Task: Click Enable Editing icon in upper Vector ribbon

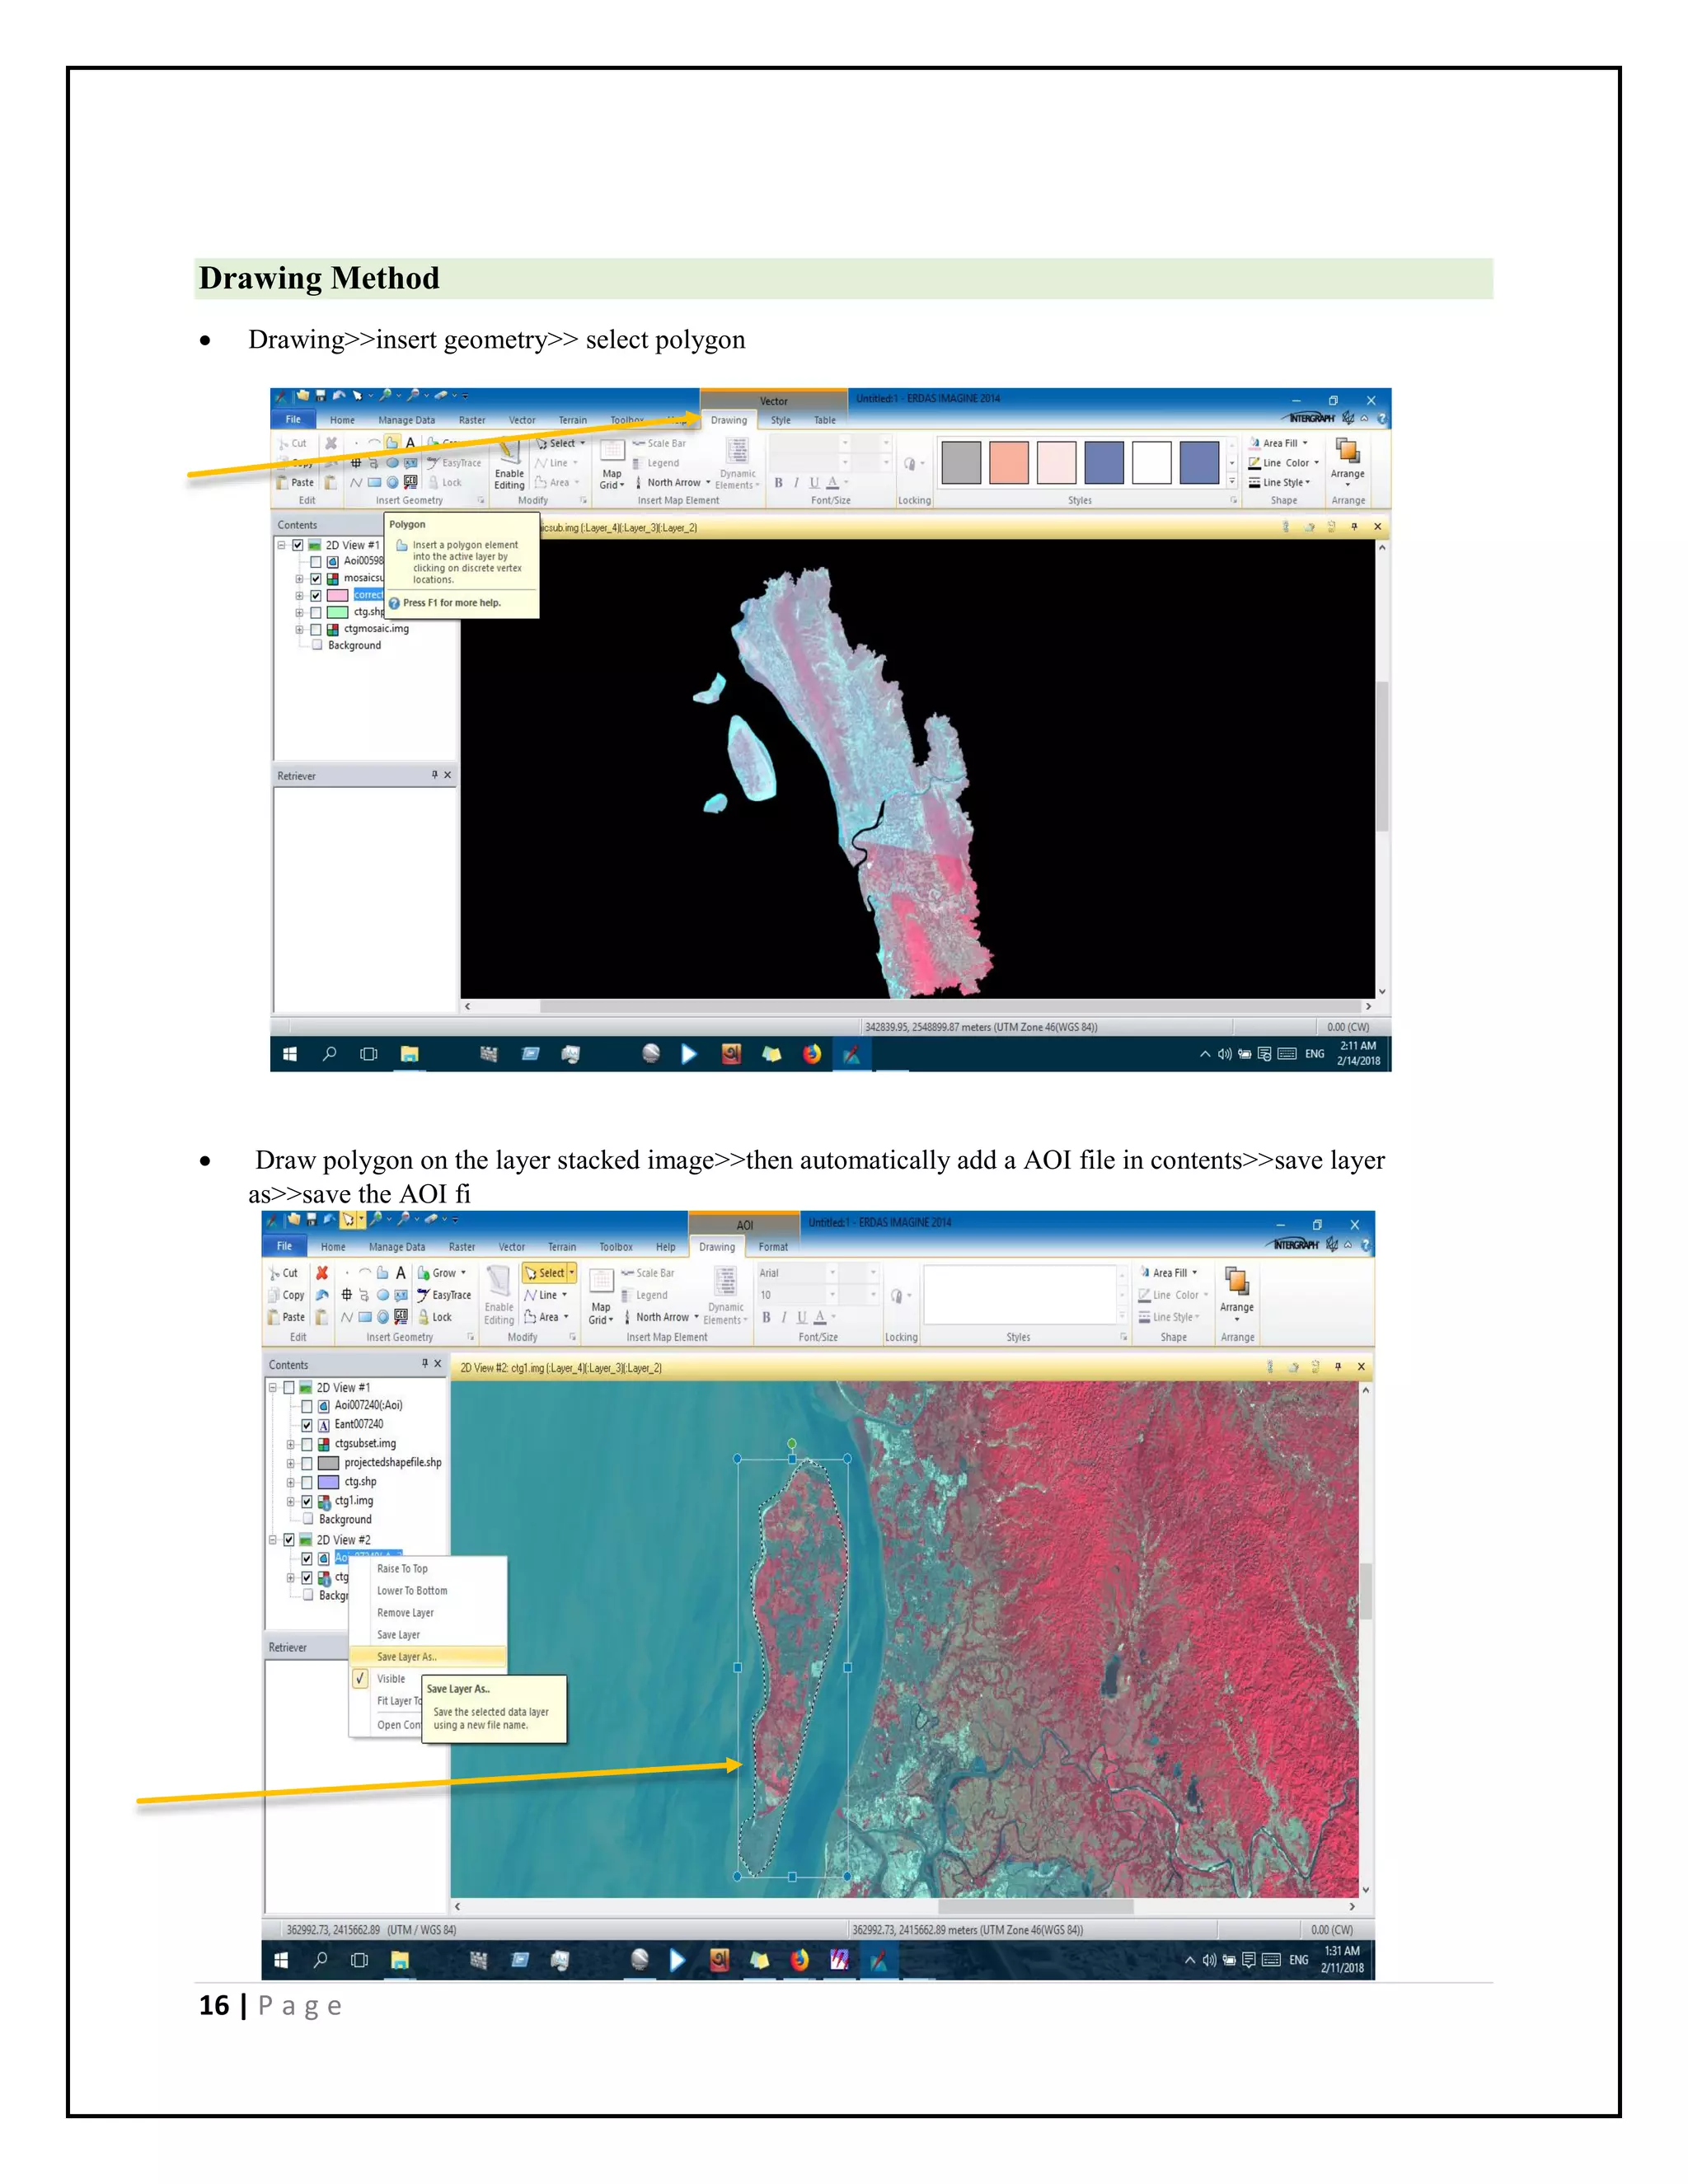Action: coord(509,456)
